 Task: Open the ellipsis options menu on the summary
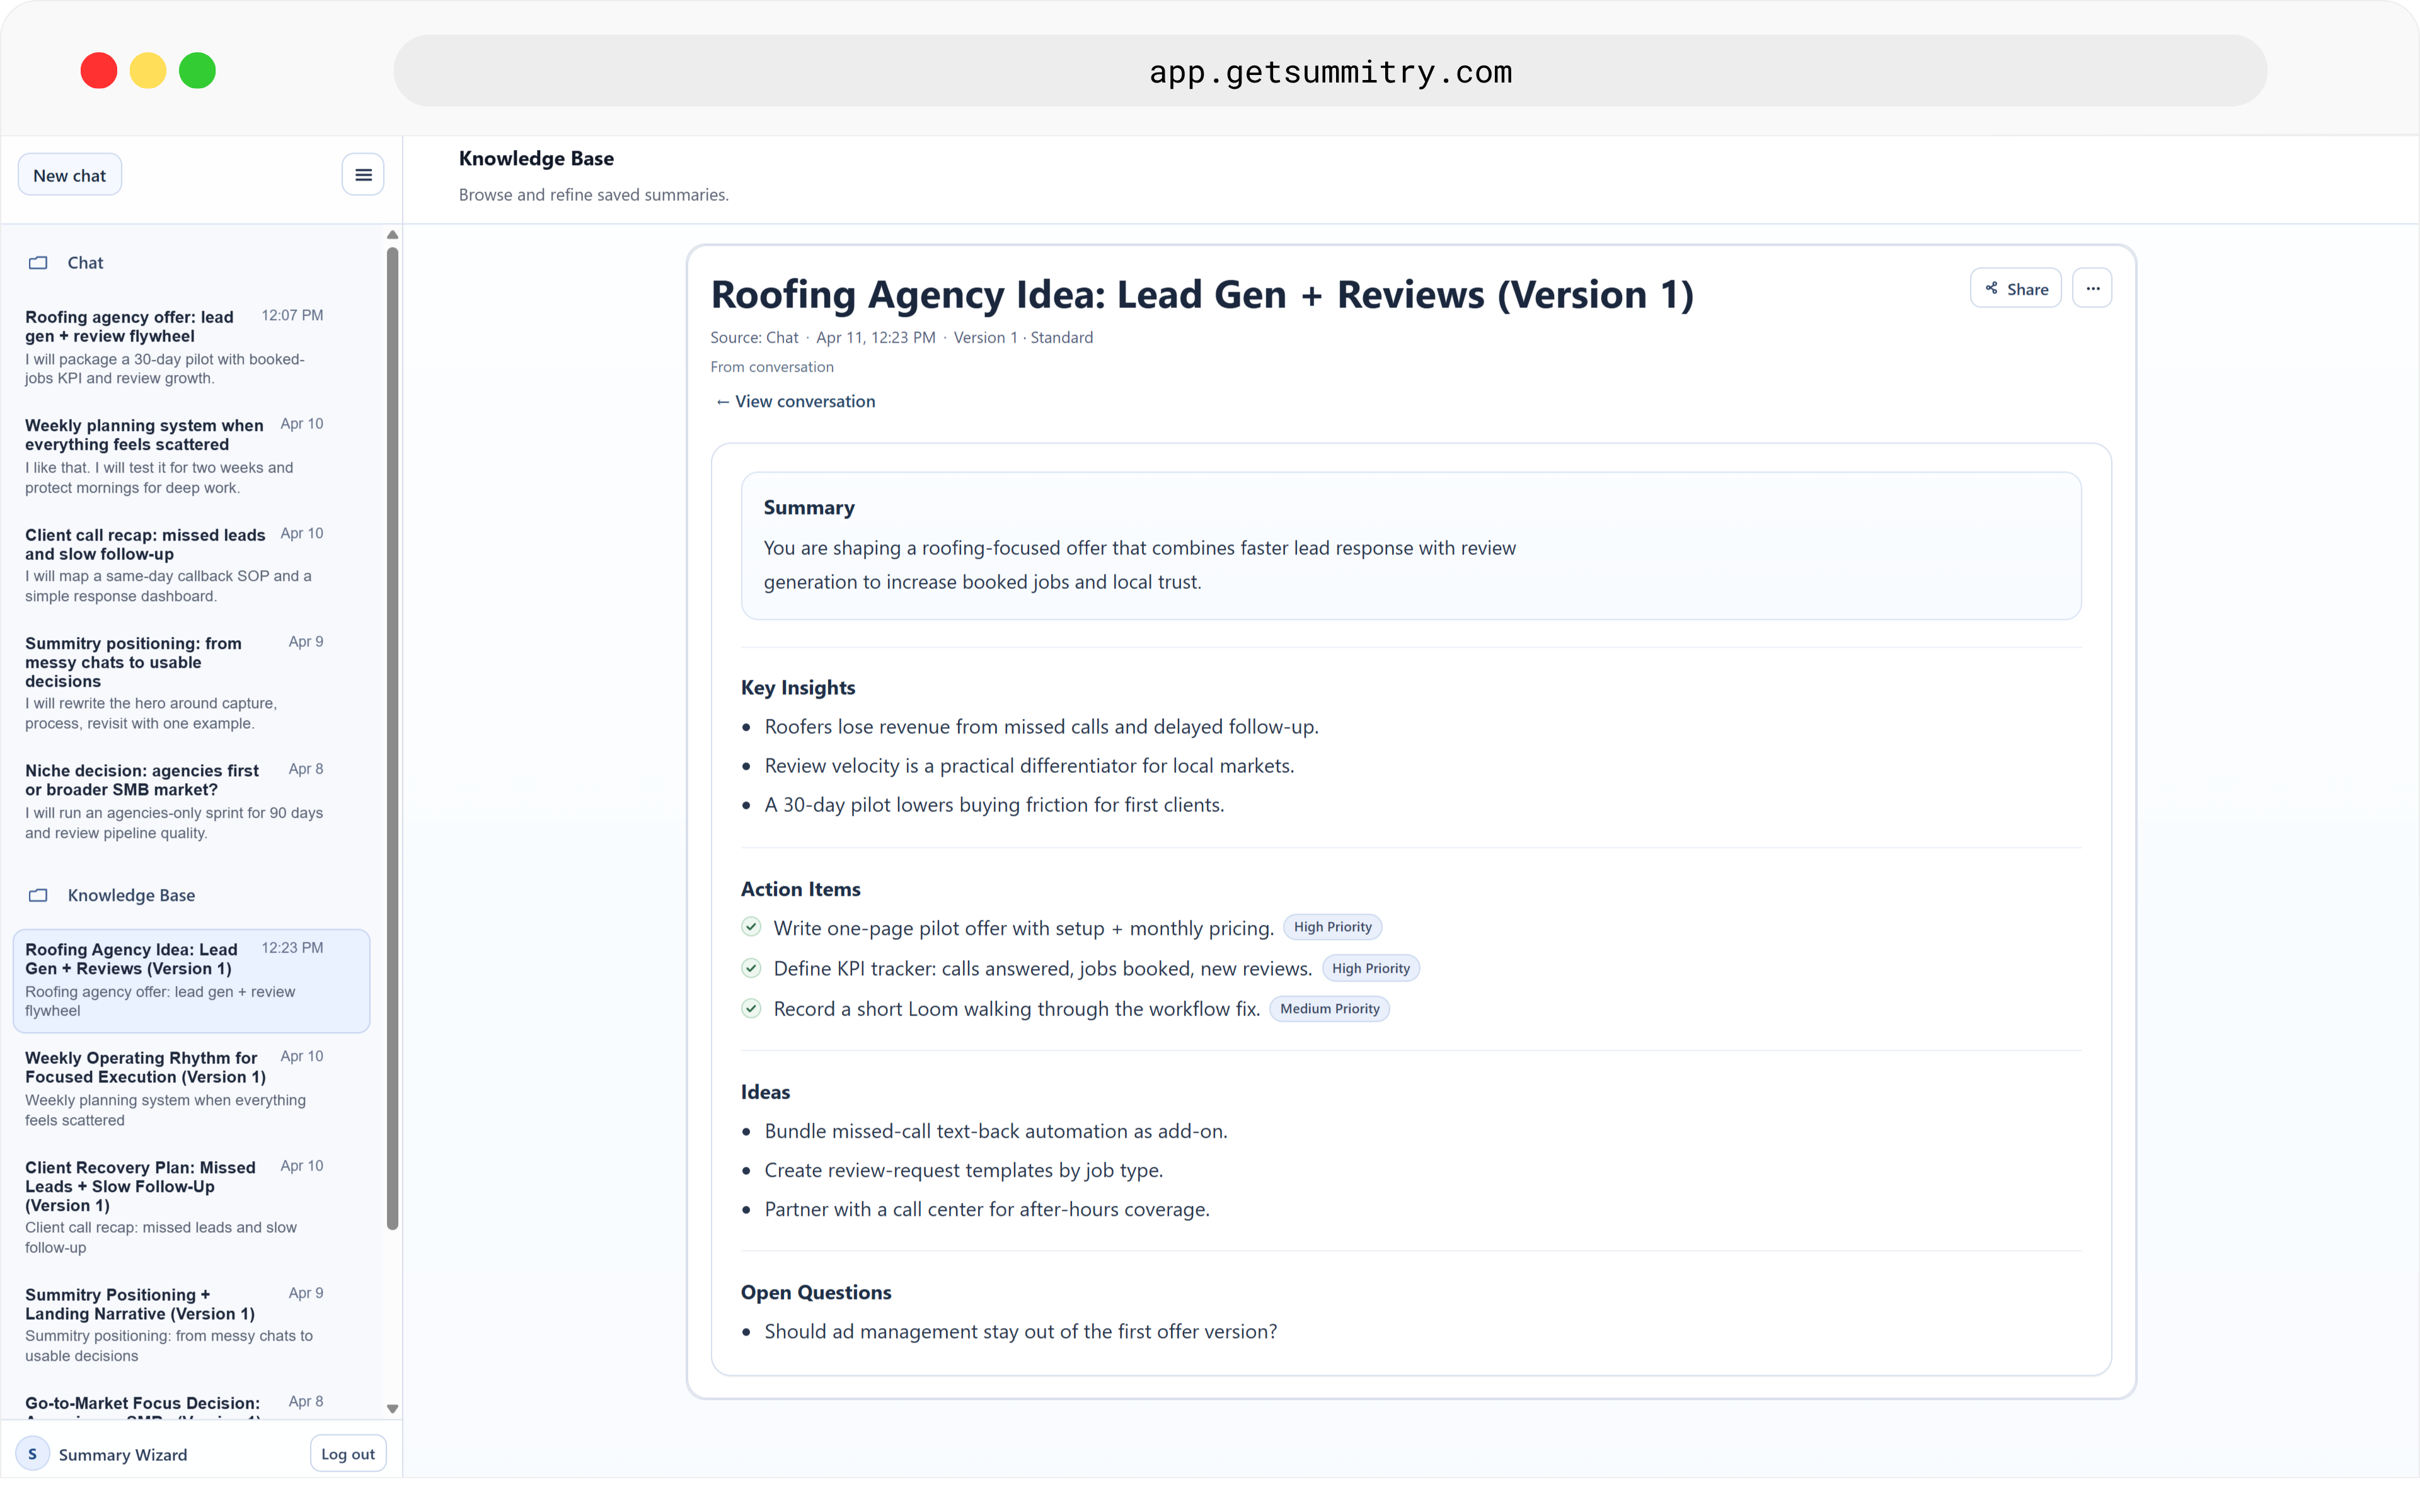click(2092, 287)
